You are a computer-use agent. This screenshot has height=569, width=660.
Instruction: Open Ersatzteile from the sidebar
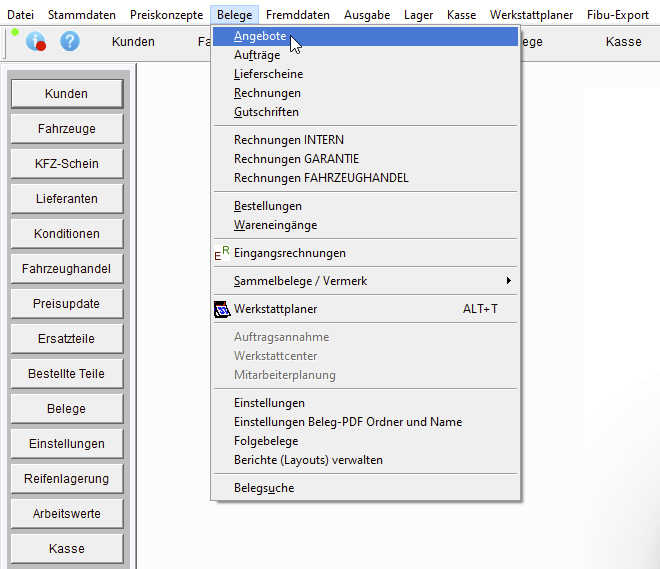tap(67, 338)
